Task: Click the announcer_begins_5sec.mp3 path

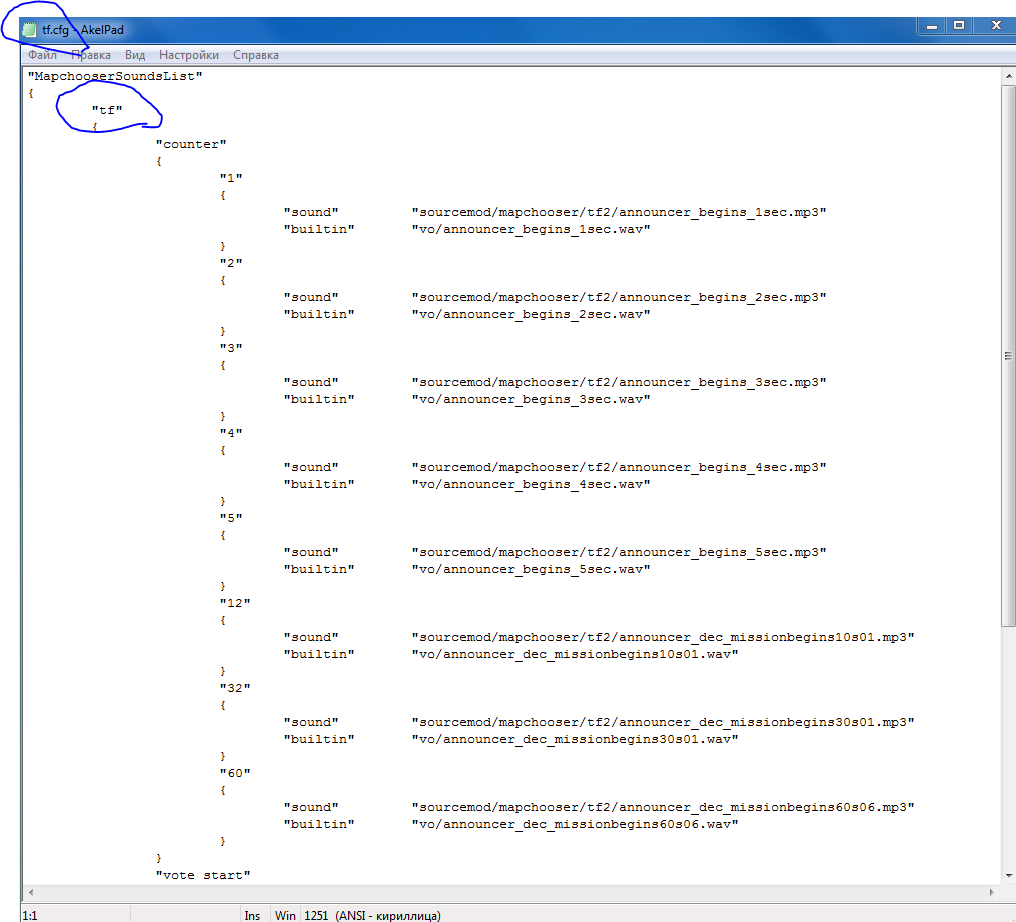Action: click(x=619, y=552)
